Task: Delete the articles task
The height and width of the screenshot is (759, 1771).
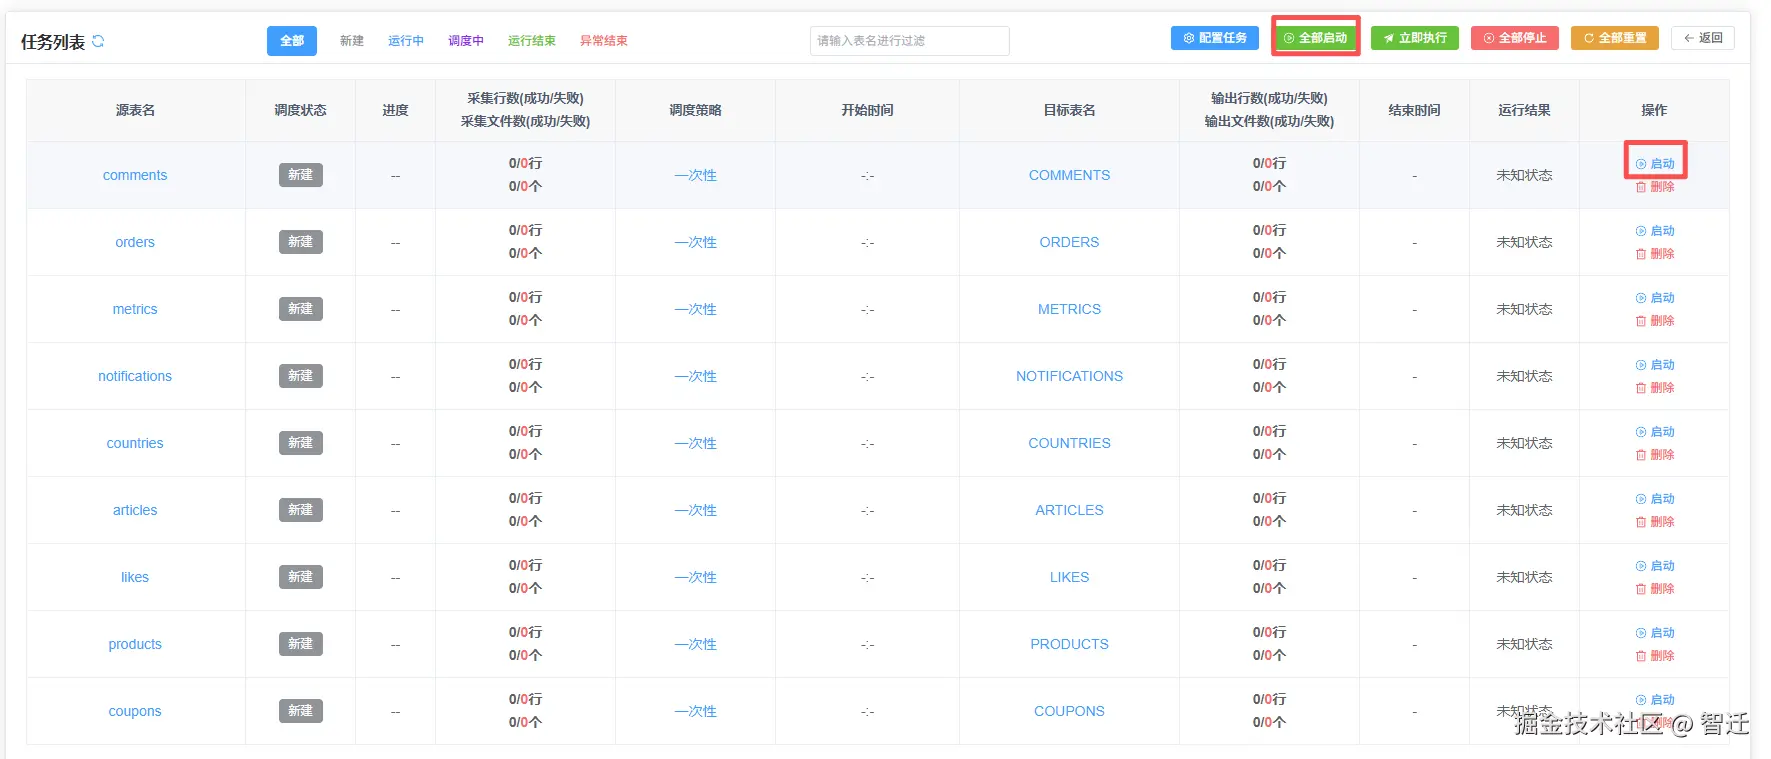Action: tap(1655, 522)
